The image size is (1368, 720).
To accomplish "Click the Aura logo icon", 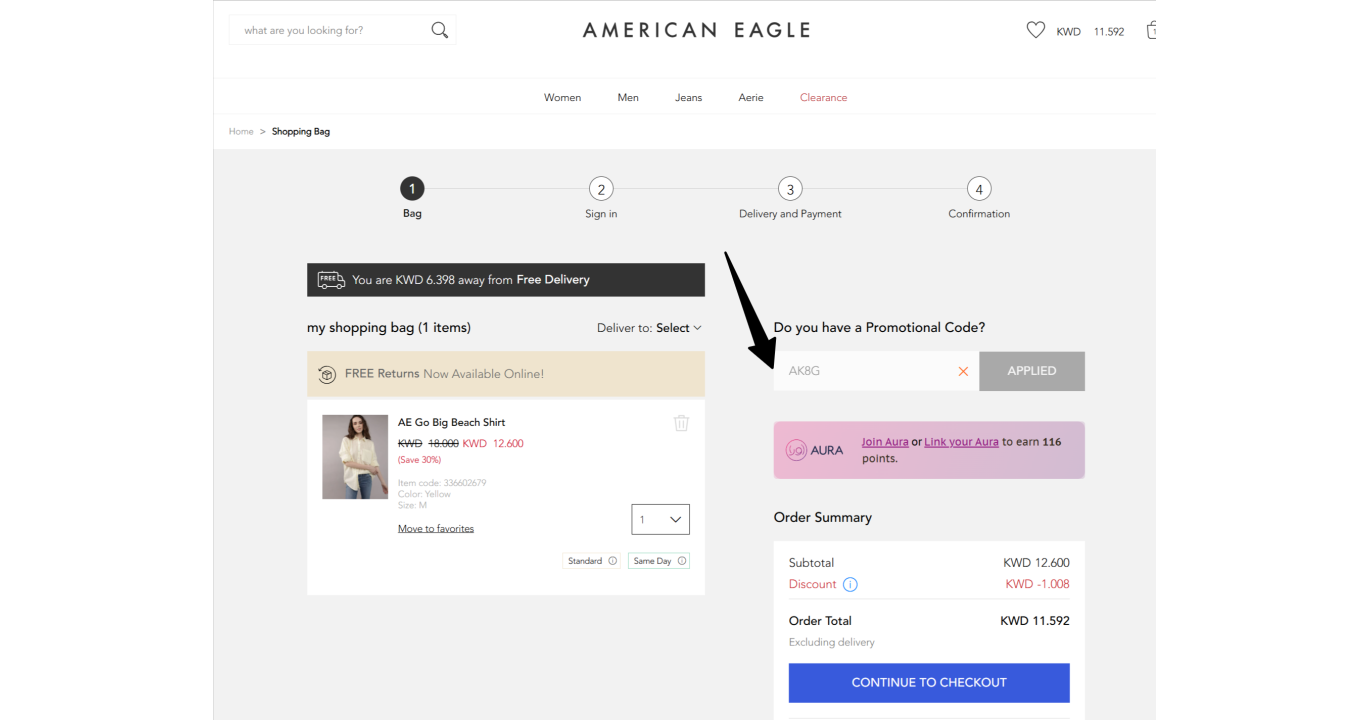I will pos(797,450).
